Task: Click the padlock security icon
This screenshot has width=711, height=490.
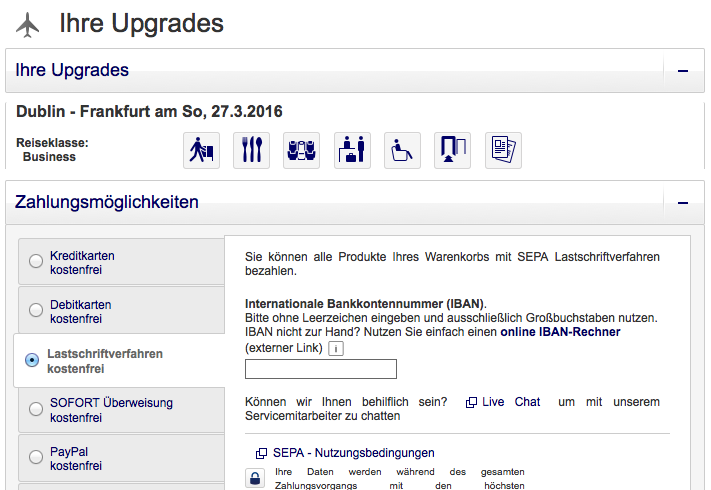Action: point(256,479)
